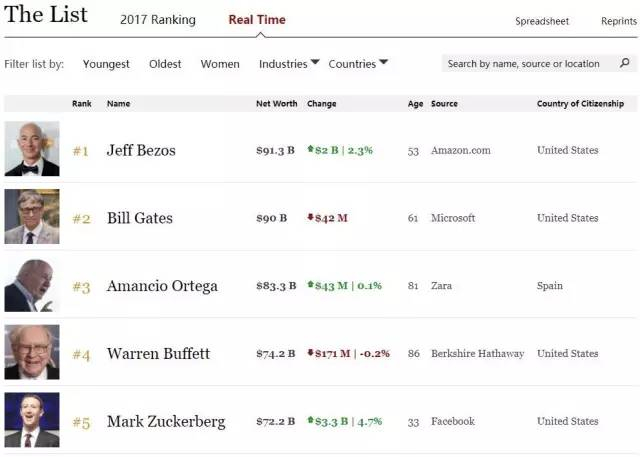This screenshot has height=457, width=640.
Task: Open the Jeff Bezos name link
Action: (141, 150)
